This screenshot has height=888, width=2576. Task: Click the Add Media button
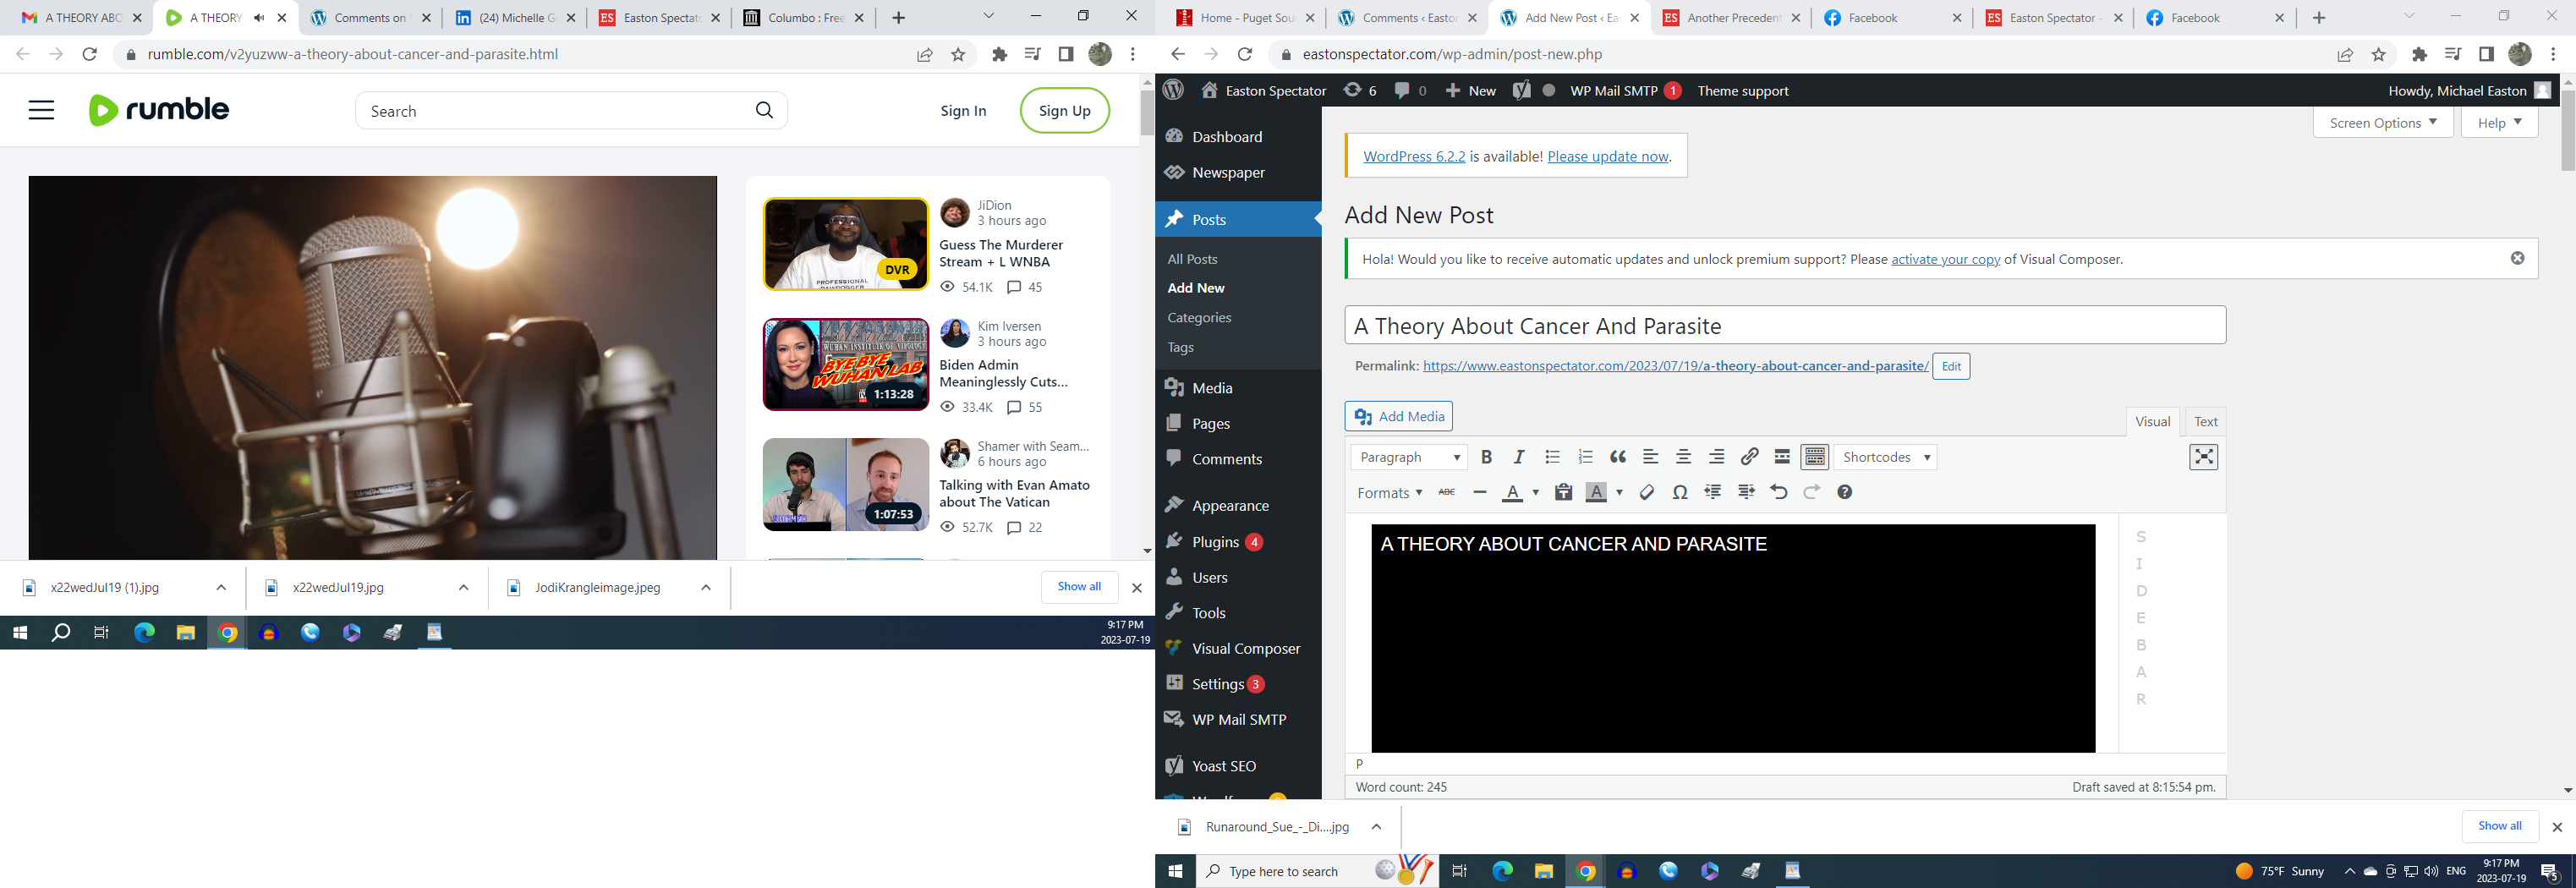[1399, 416]
